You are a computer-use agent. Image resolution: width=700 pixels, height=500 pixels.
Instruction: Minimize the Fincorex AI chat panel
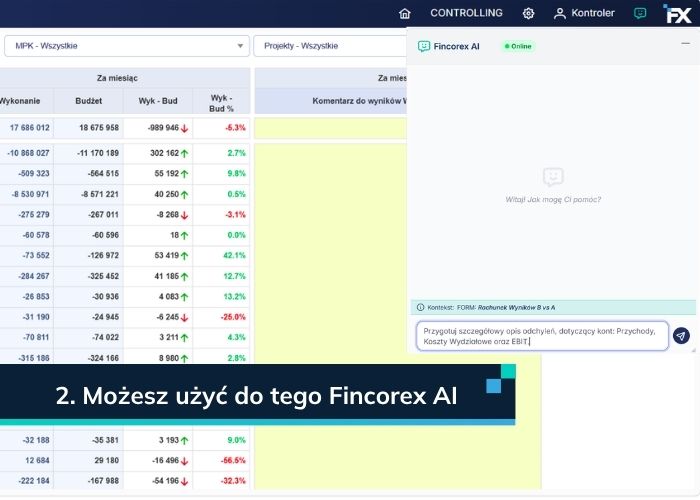click(x=686, y=43)
